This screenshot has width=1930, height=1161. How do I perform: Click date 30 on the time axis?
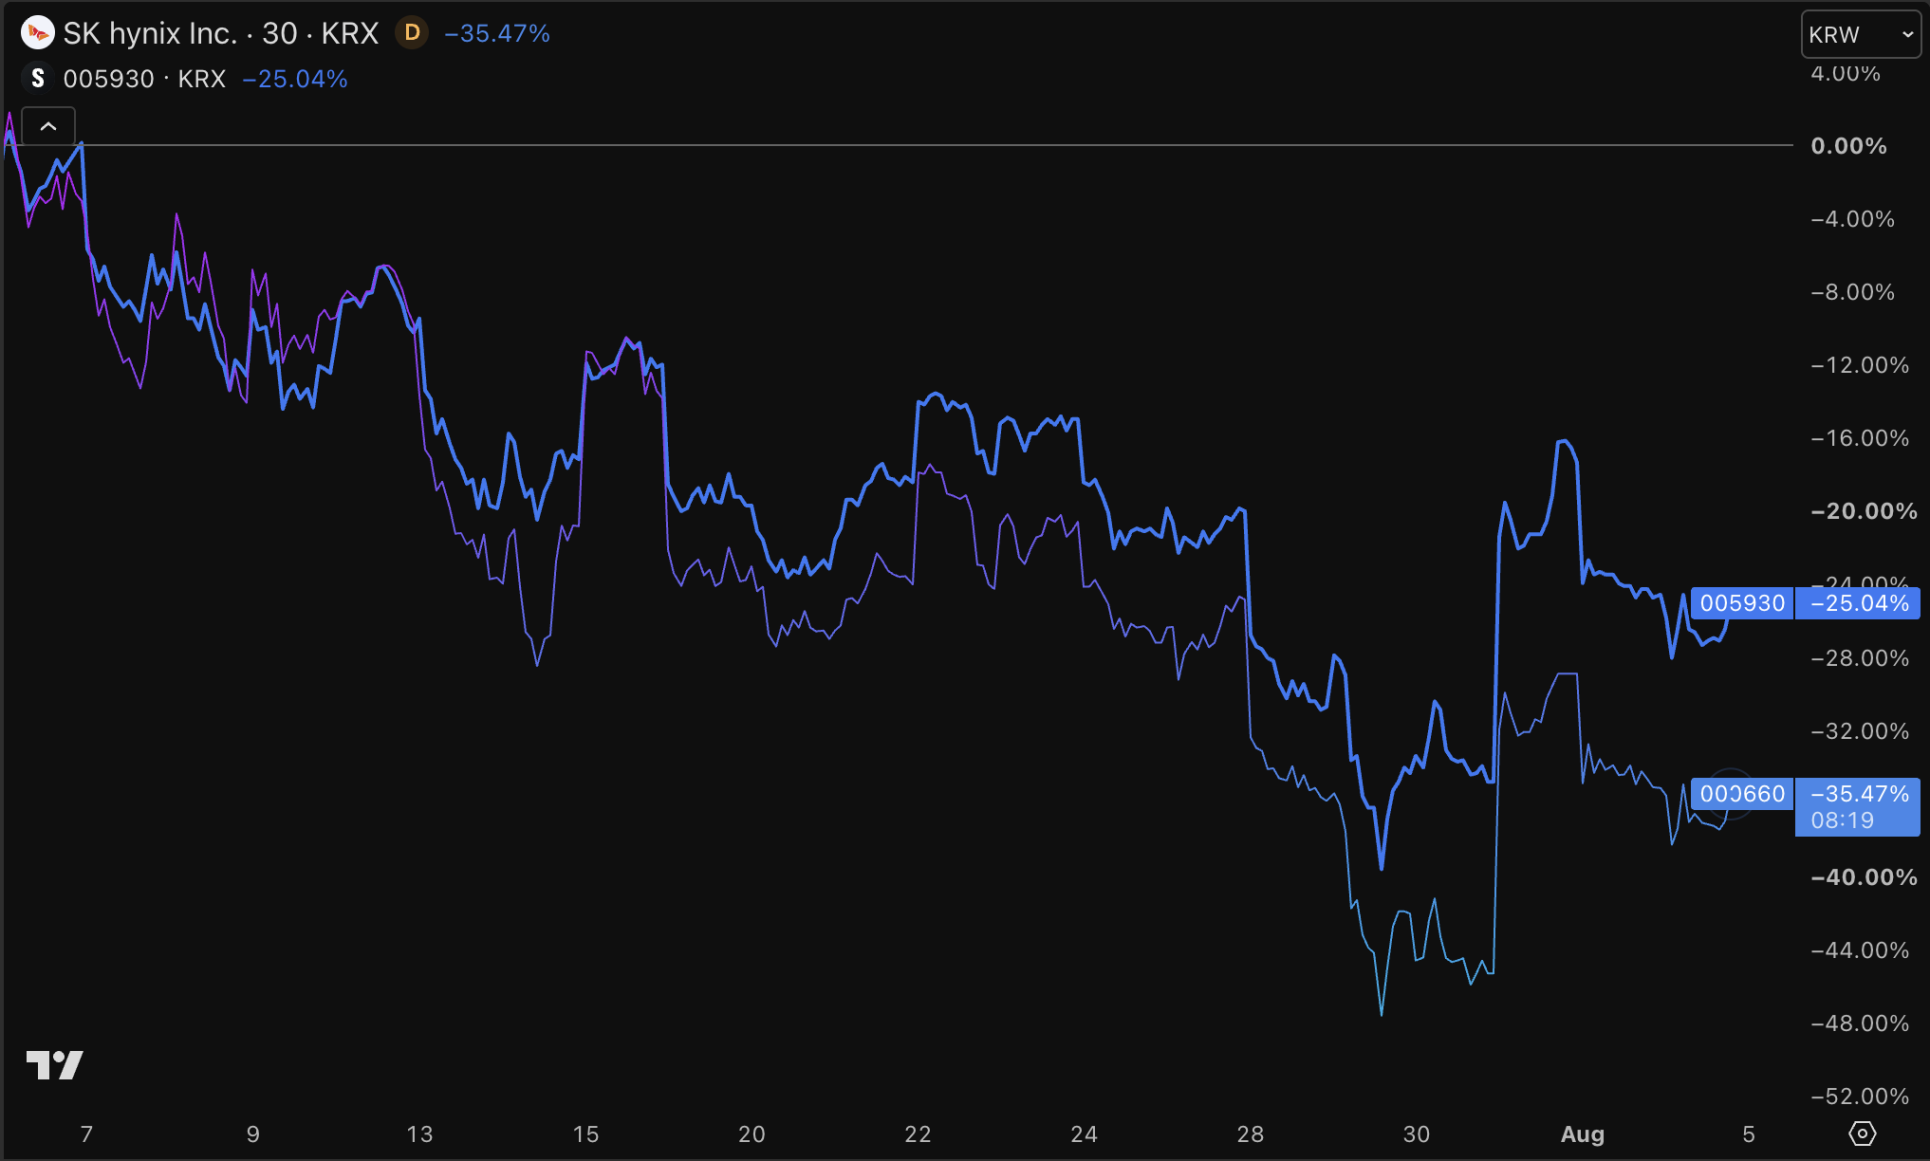(1416, 1134)
